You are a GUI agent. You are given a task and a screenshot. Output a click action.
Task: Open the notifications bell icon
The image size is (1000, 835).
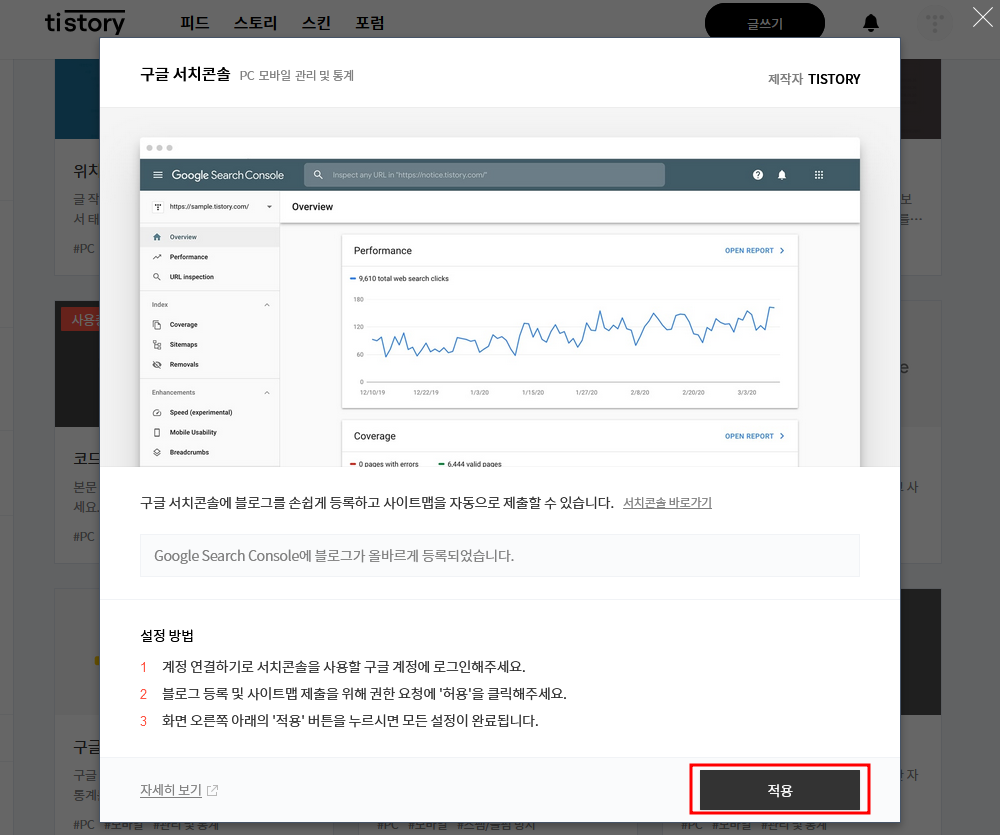click(x=871, y=23)
